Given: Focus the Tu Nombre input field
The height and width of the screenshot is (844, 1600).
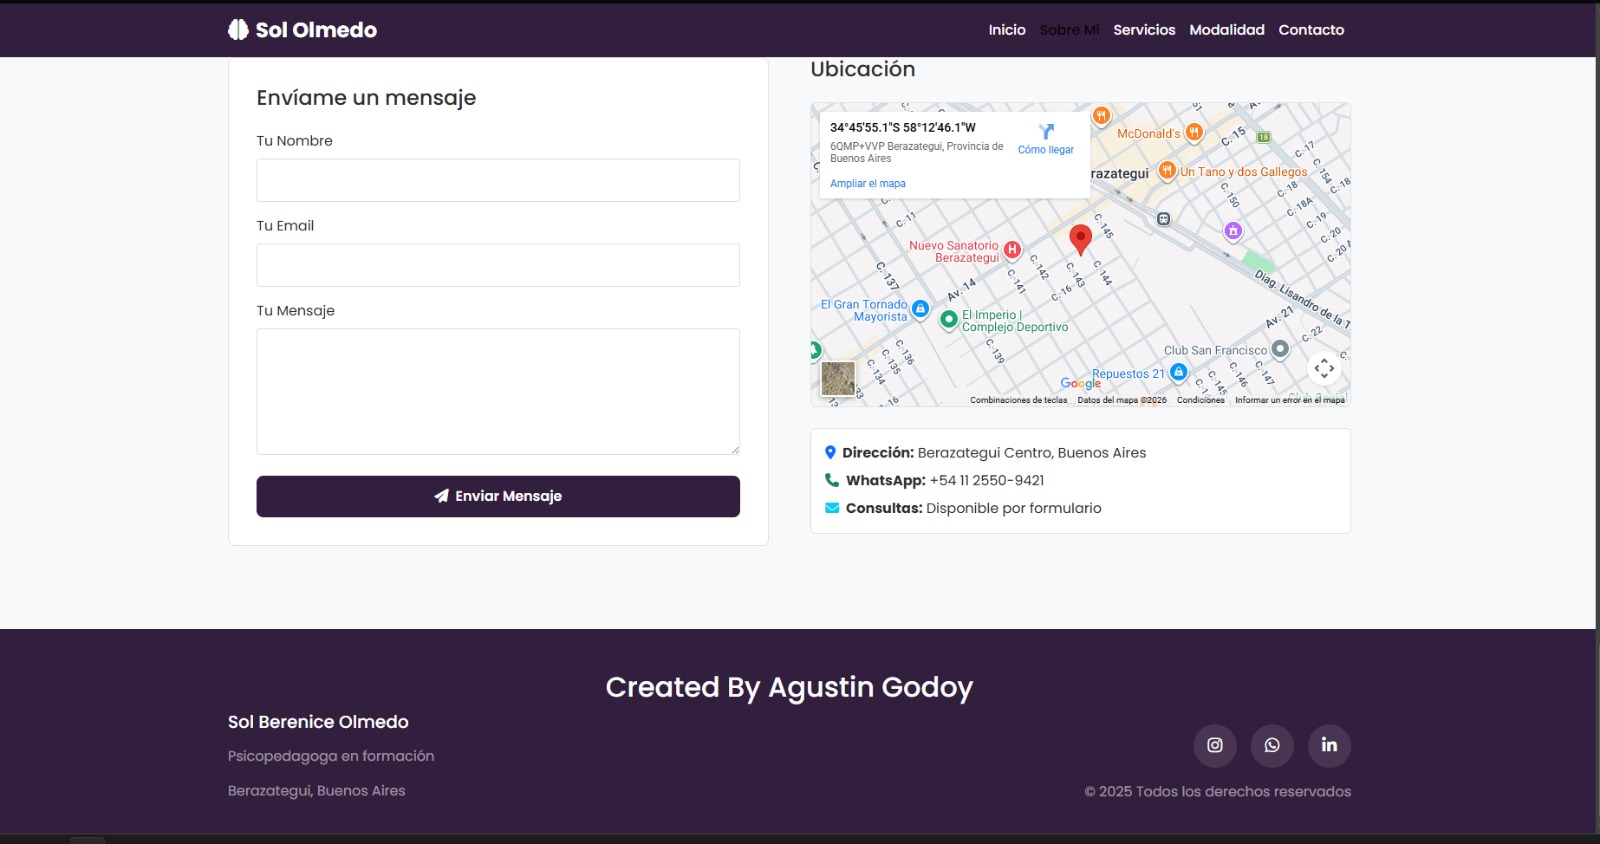Looking at the screenshot, I should tap(498, 180).
